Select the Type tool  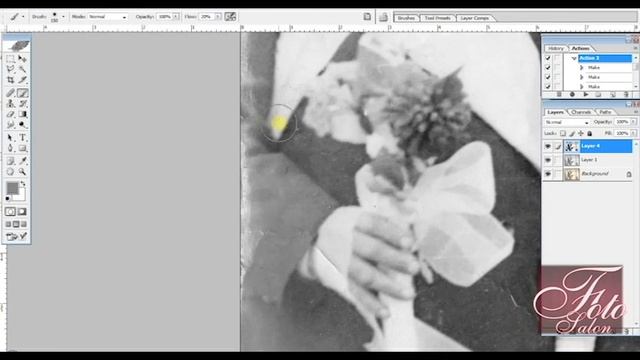pyautogui.click(x=22, y=138)
